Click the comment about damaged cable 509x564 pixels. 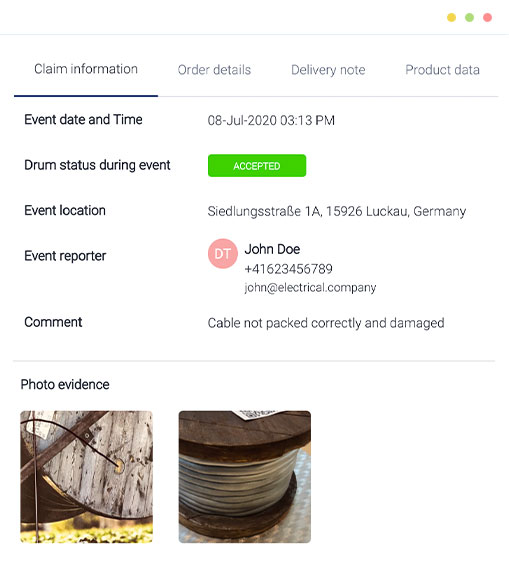(326, 323)
